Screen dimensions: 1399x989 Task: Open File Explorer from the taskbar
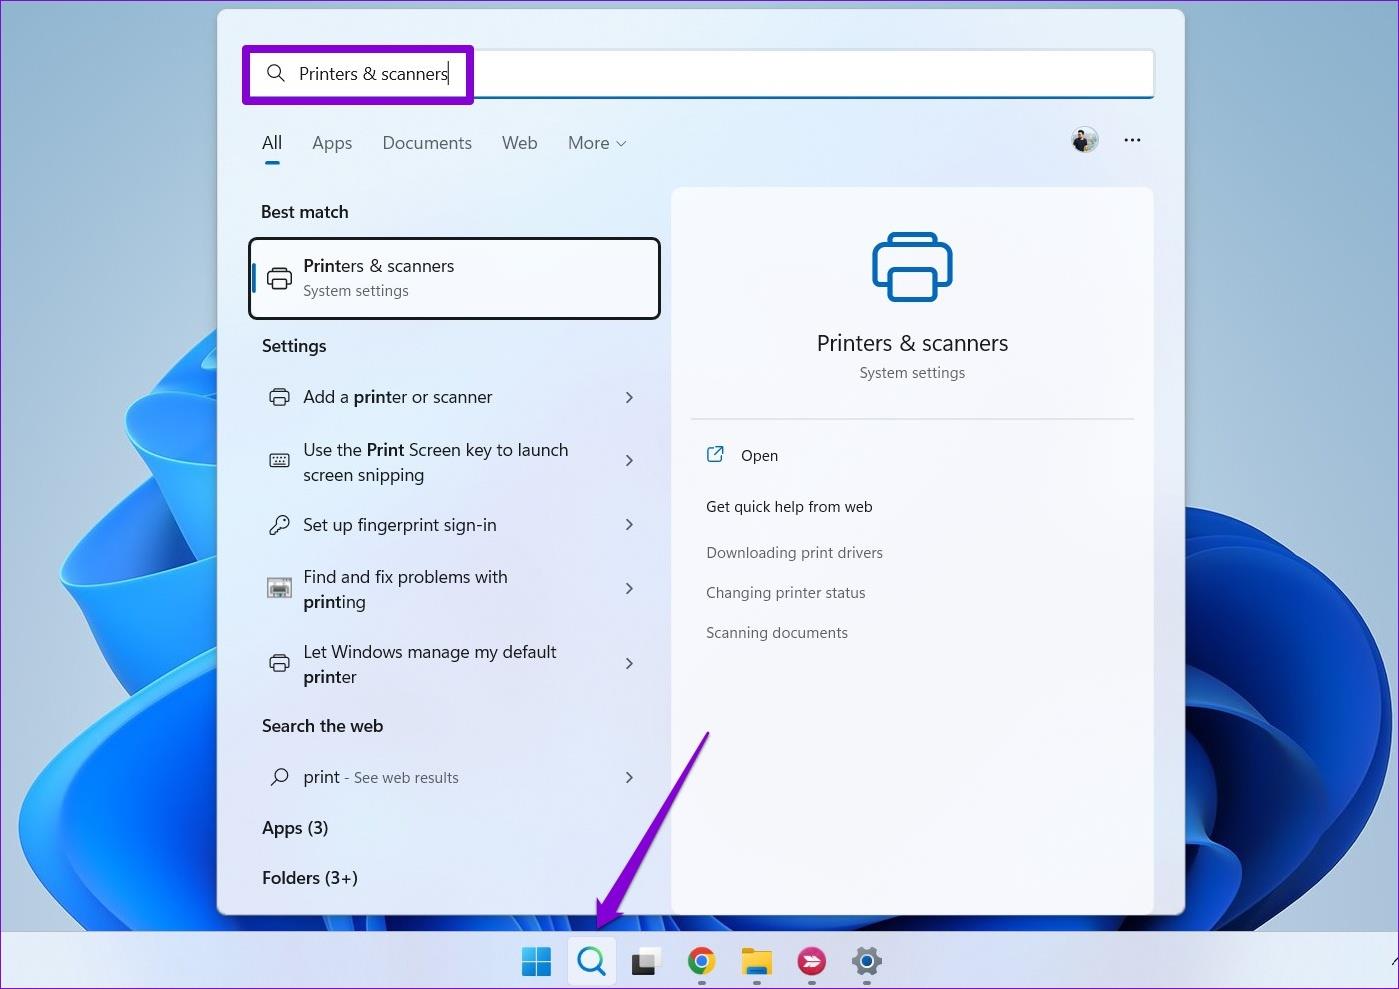click(x=756, y=961)
